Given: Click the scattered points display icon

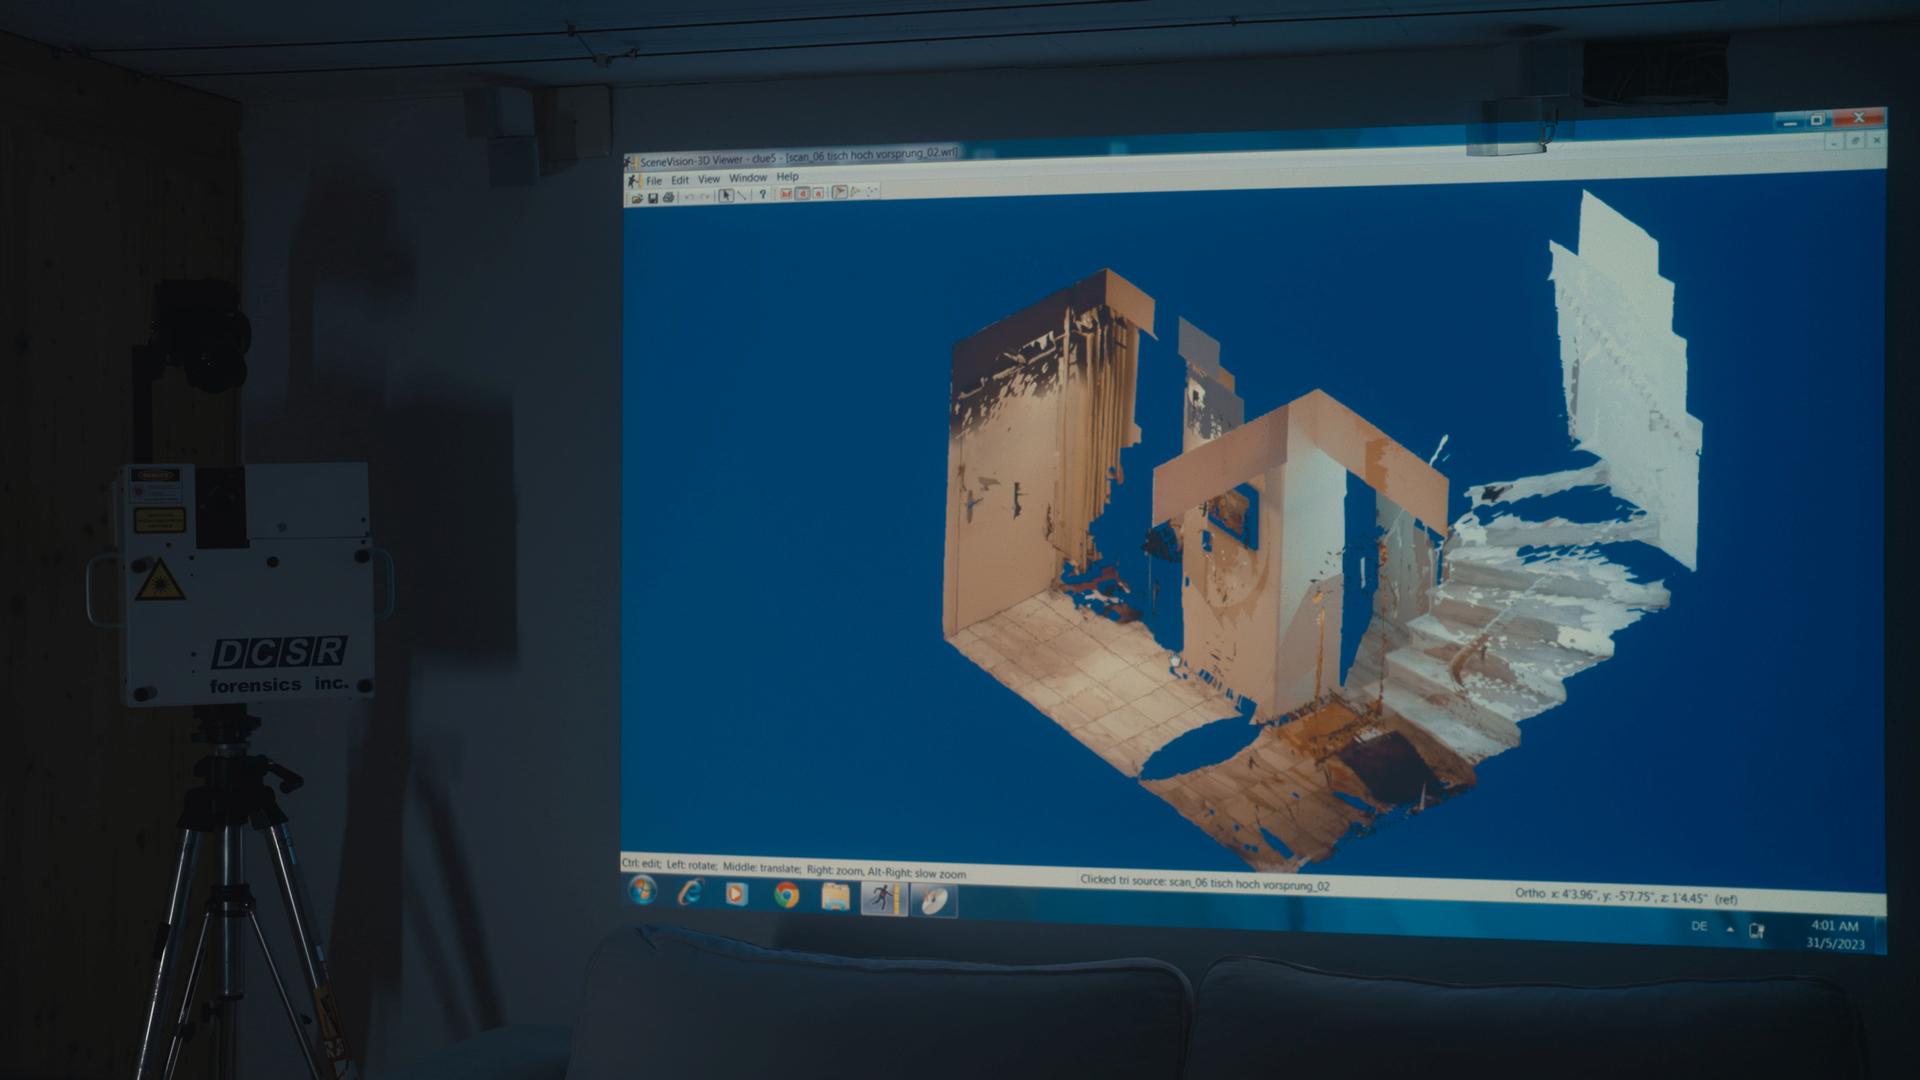Looking at the screenshot, I should [872, 191].
